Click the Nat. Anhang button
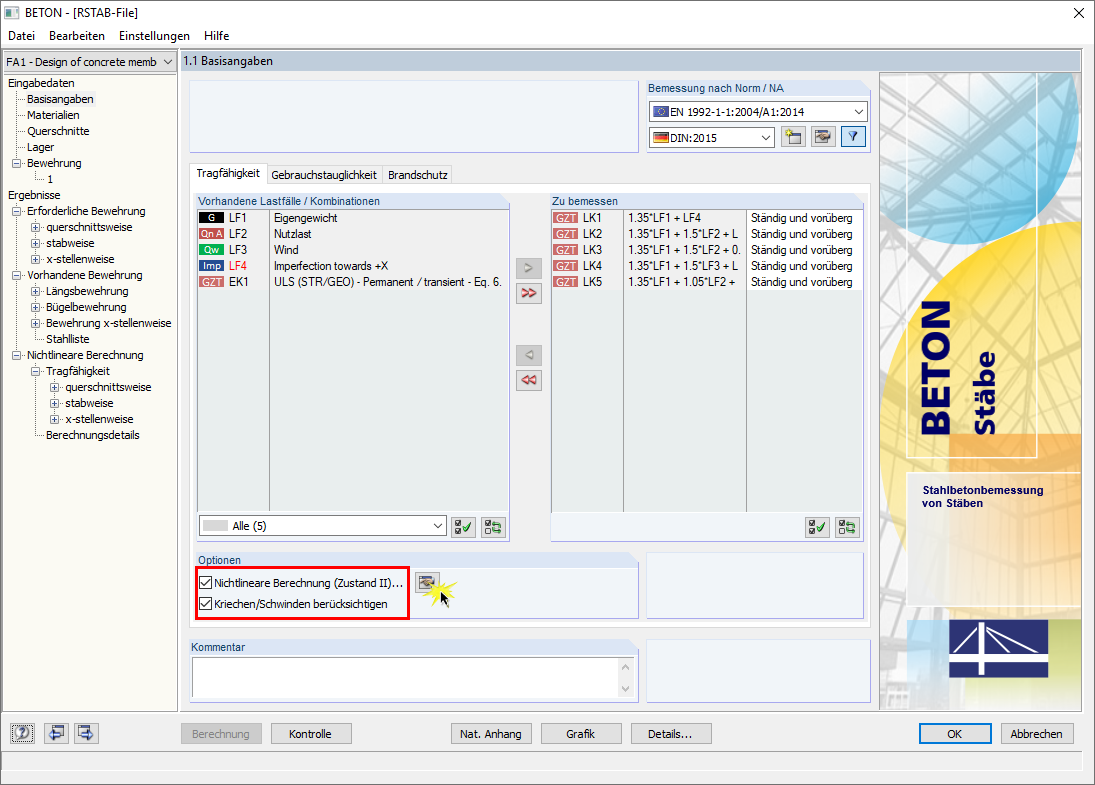Image resolution: width=1095 pixels, height=785 pixels. pyautogui.click(x=491, y=734)
